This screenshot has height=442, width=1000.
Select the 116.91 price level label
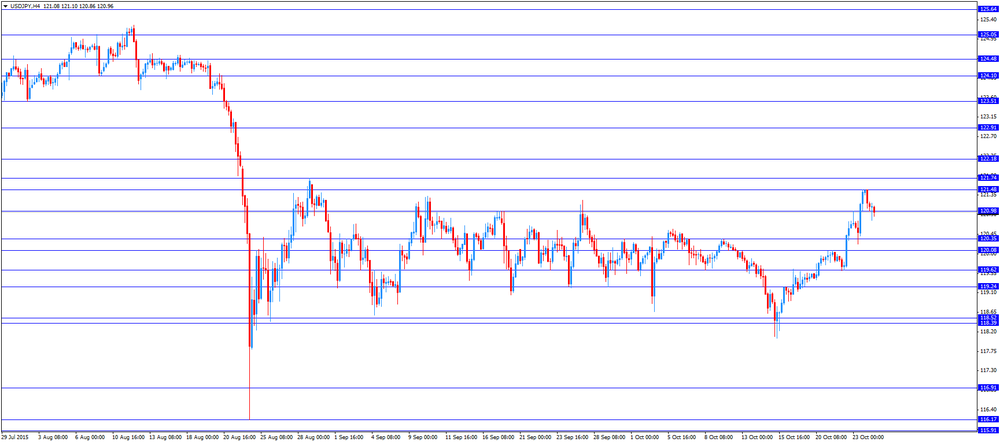[x=988, y=387]
